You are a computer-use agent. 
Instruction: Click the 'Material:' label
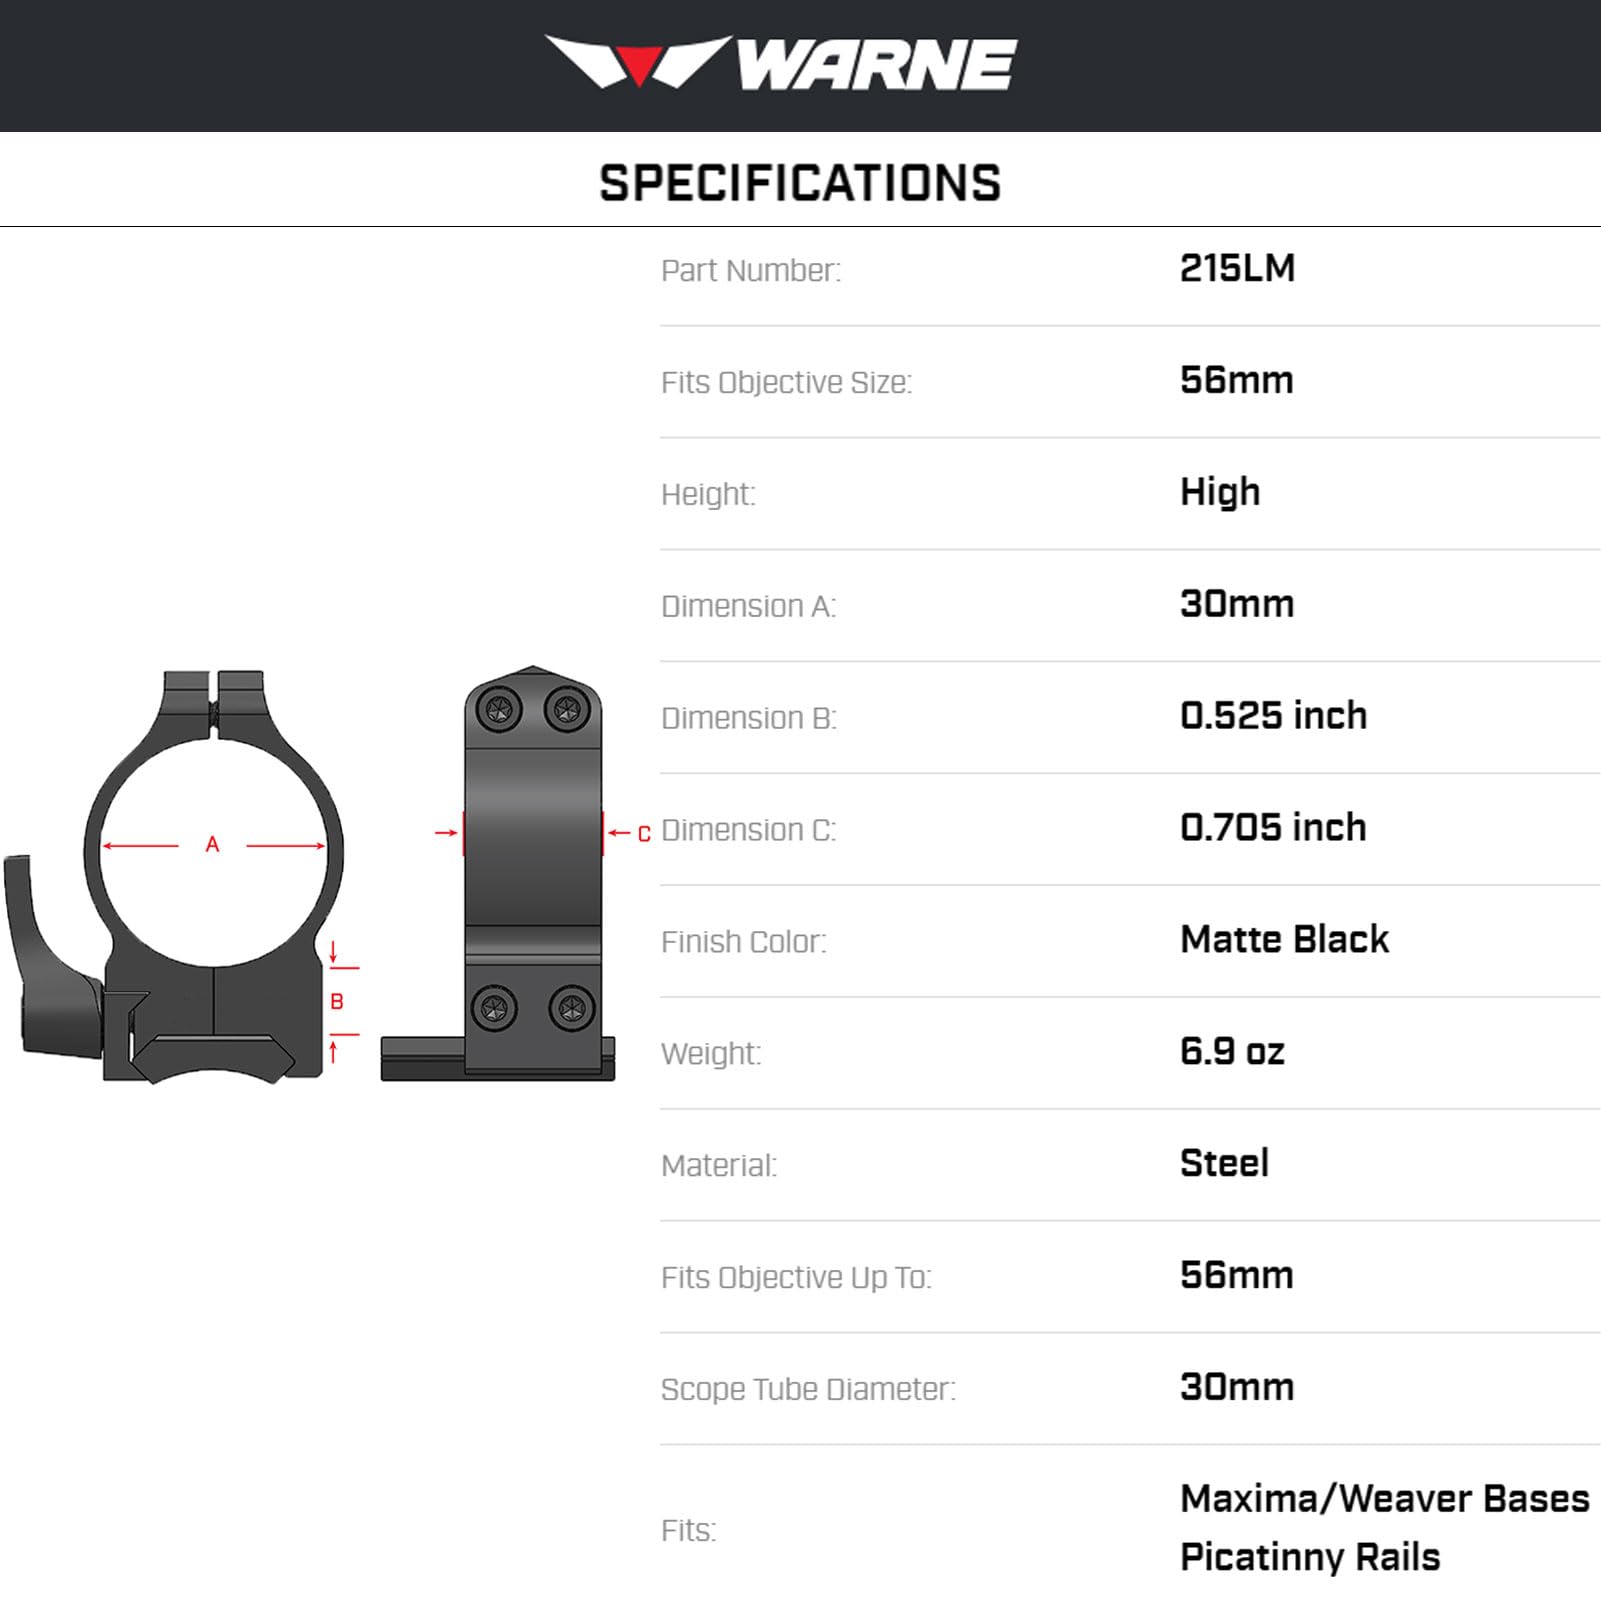[x=719, y=1166]
